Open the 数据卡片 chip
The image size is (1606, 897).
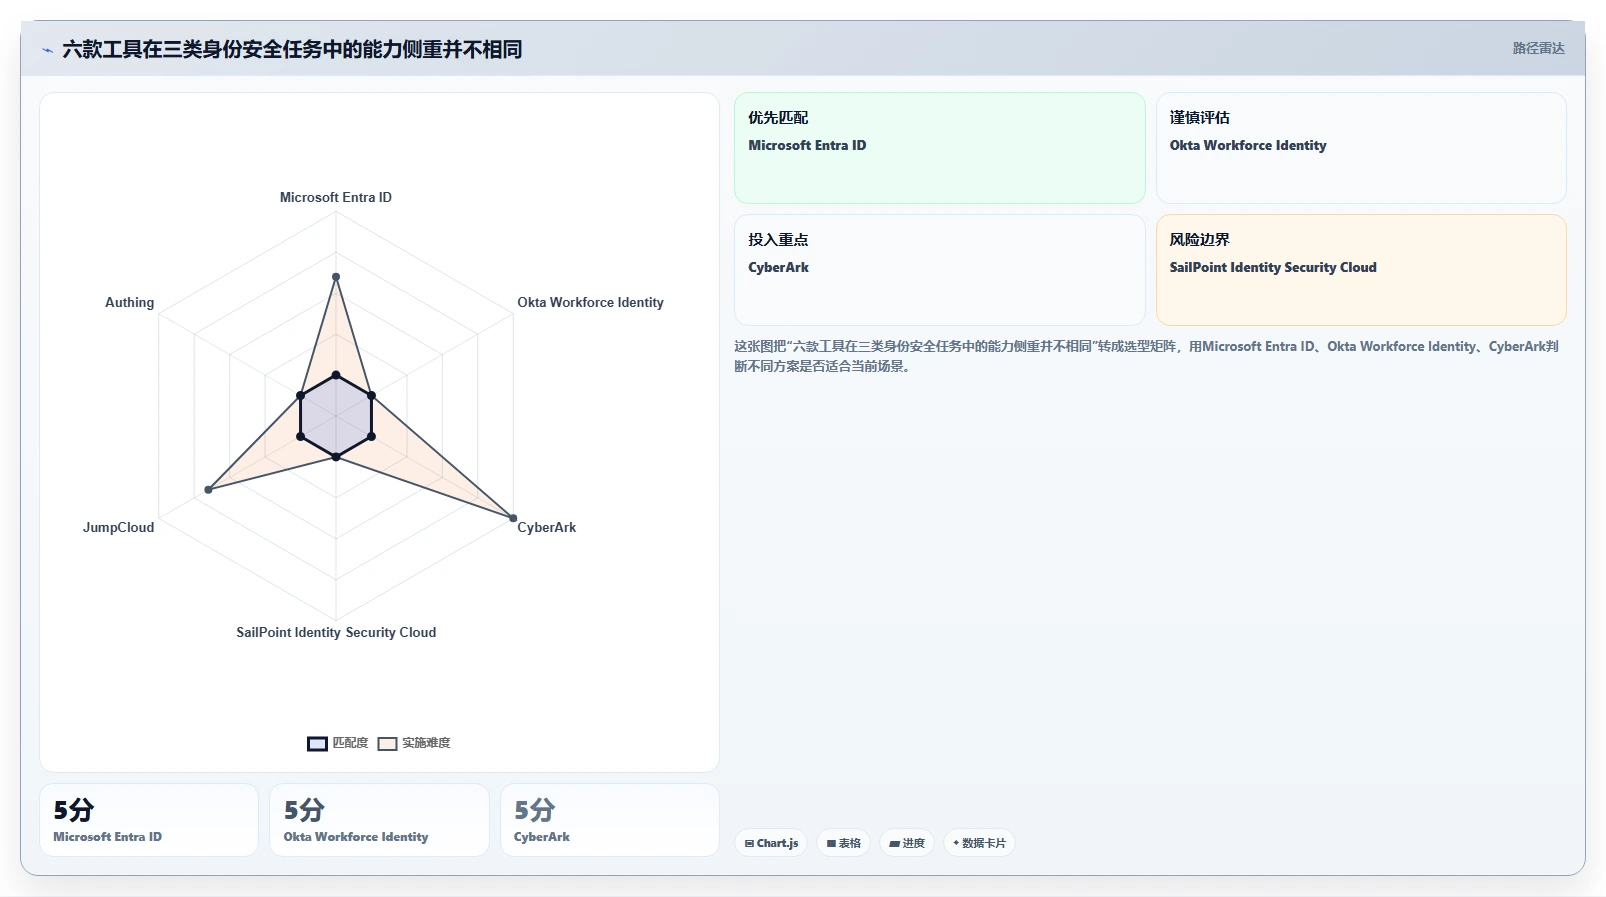tap(979, 843)
